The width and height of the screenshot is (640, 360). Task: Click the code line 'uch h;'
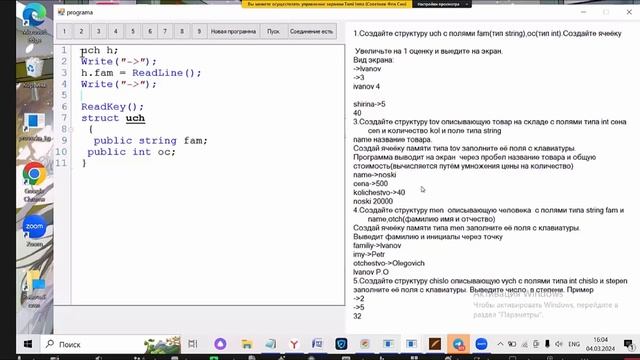[x=100, y=50]
